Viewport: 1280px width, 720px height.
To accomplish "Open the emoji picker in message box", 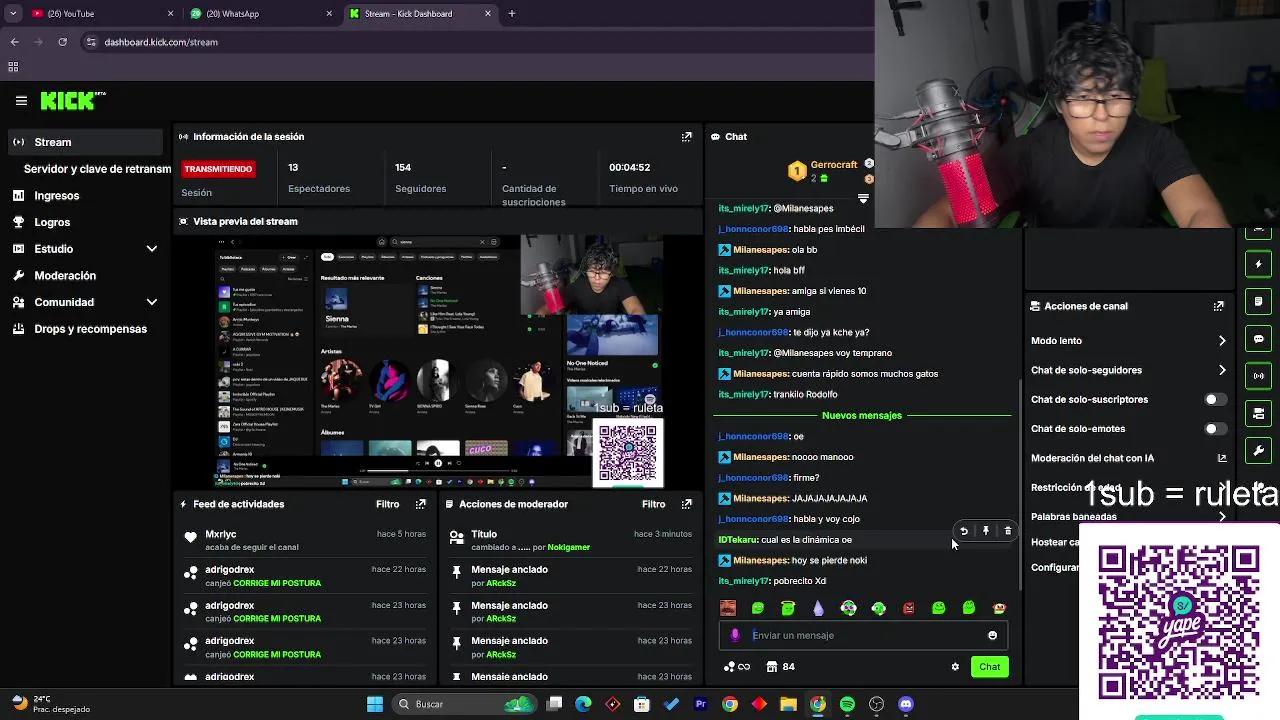I will tap(992, 635).
